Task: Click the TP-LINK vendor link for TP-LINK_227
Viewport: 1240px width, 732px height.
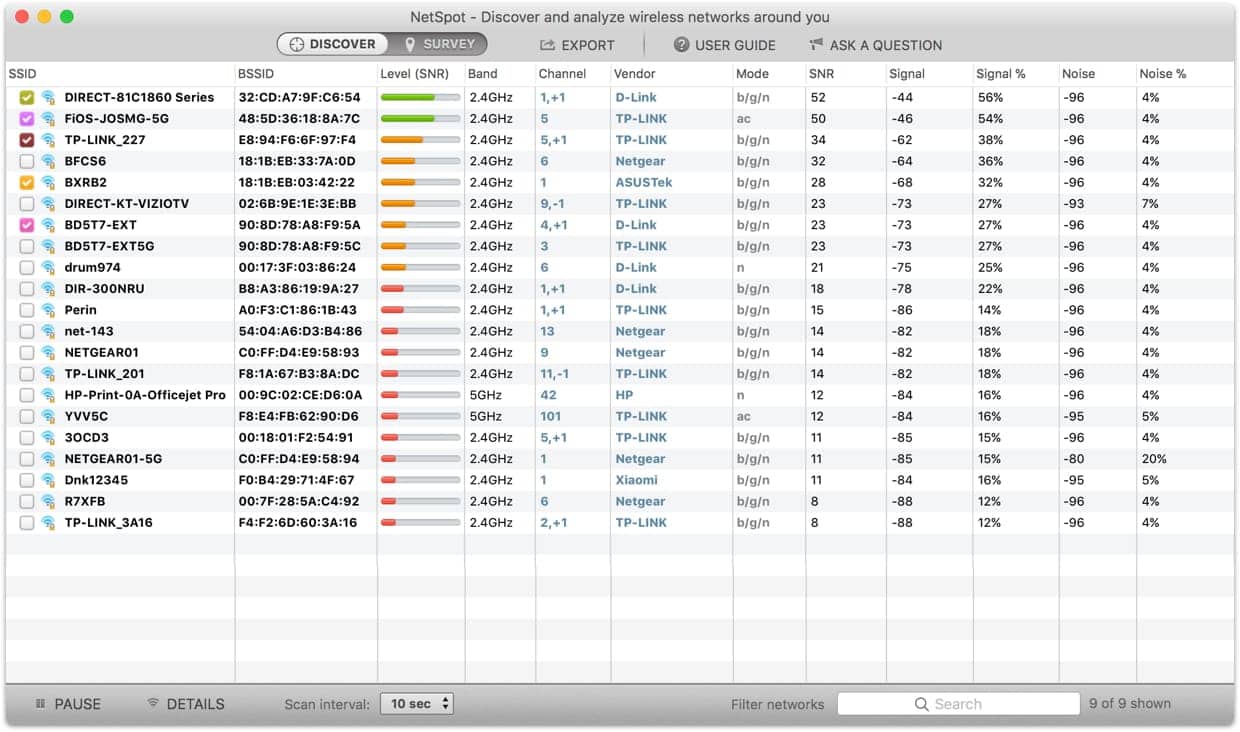Action: (x=640, y=140)
